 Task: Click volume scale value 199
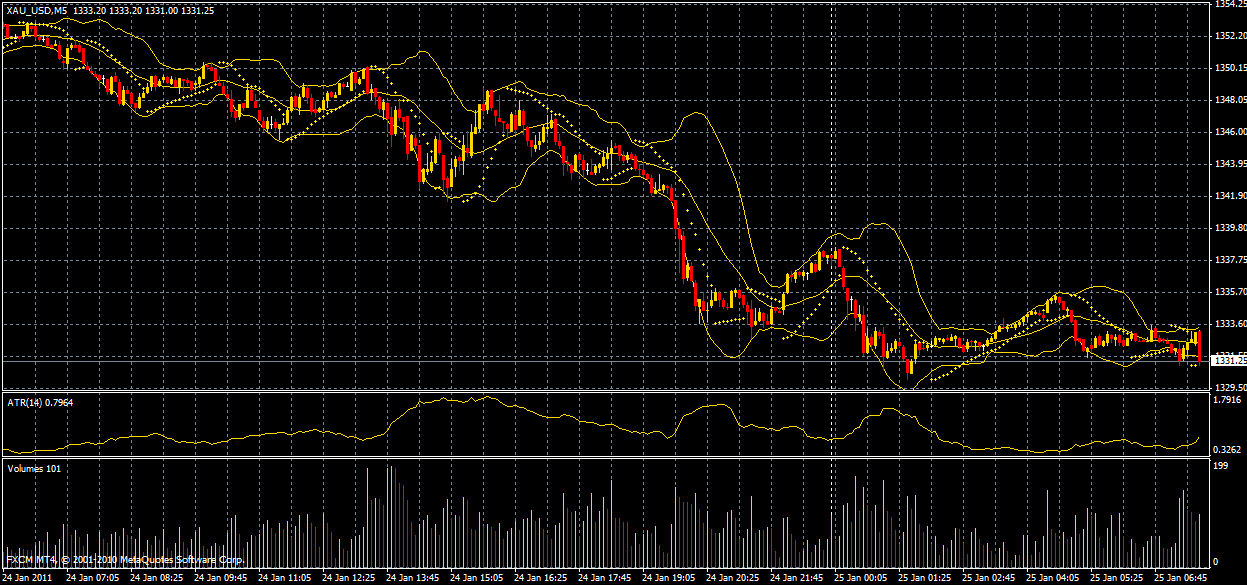[x=1219, y=466]
